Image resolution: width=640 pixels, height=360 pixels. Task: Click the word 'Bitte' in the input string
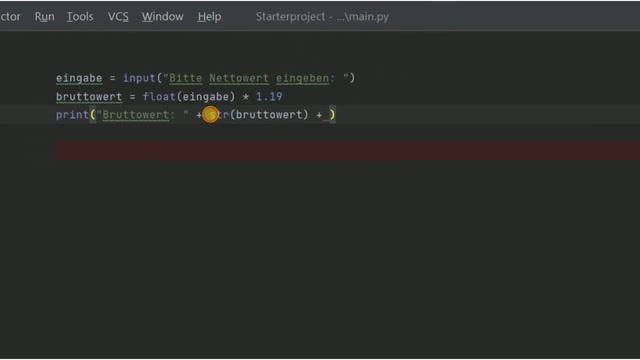186,78
